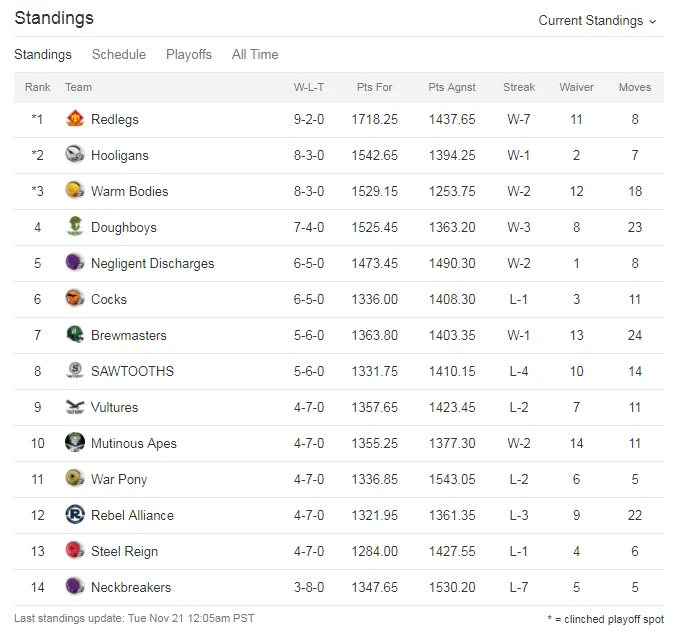Click the Brewmasters green helmet icon
The height and width of the screenshot is (640, 674).
coord(75,335)
